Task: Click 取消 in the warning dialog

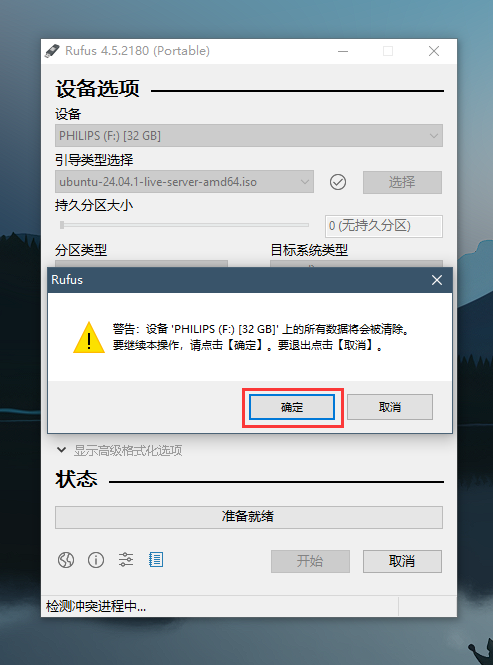Action: [390, 407]
